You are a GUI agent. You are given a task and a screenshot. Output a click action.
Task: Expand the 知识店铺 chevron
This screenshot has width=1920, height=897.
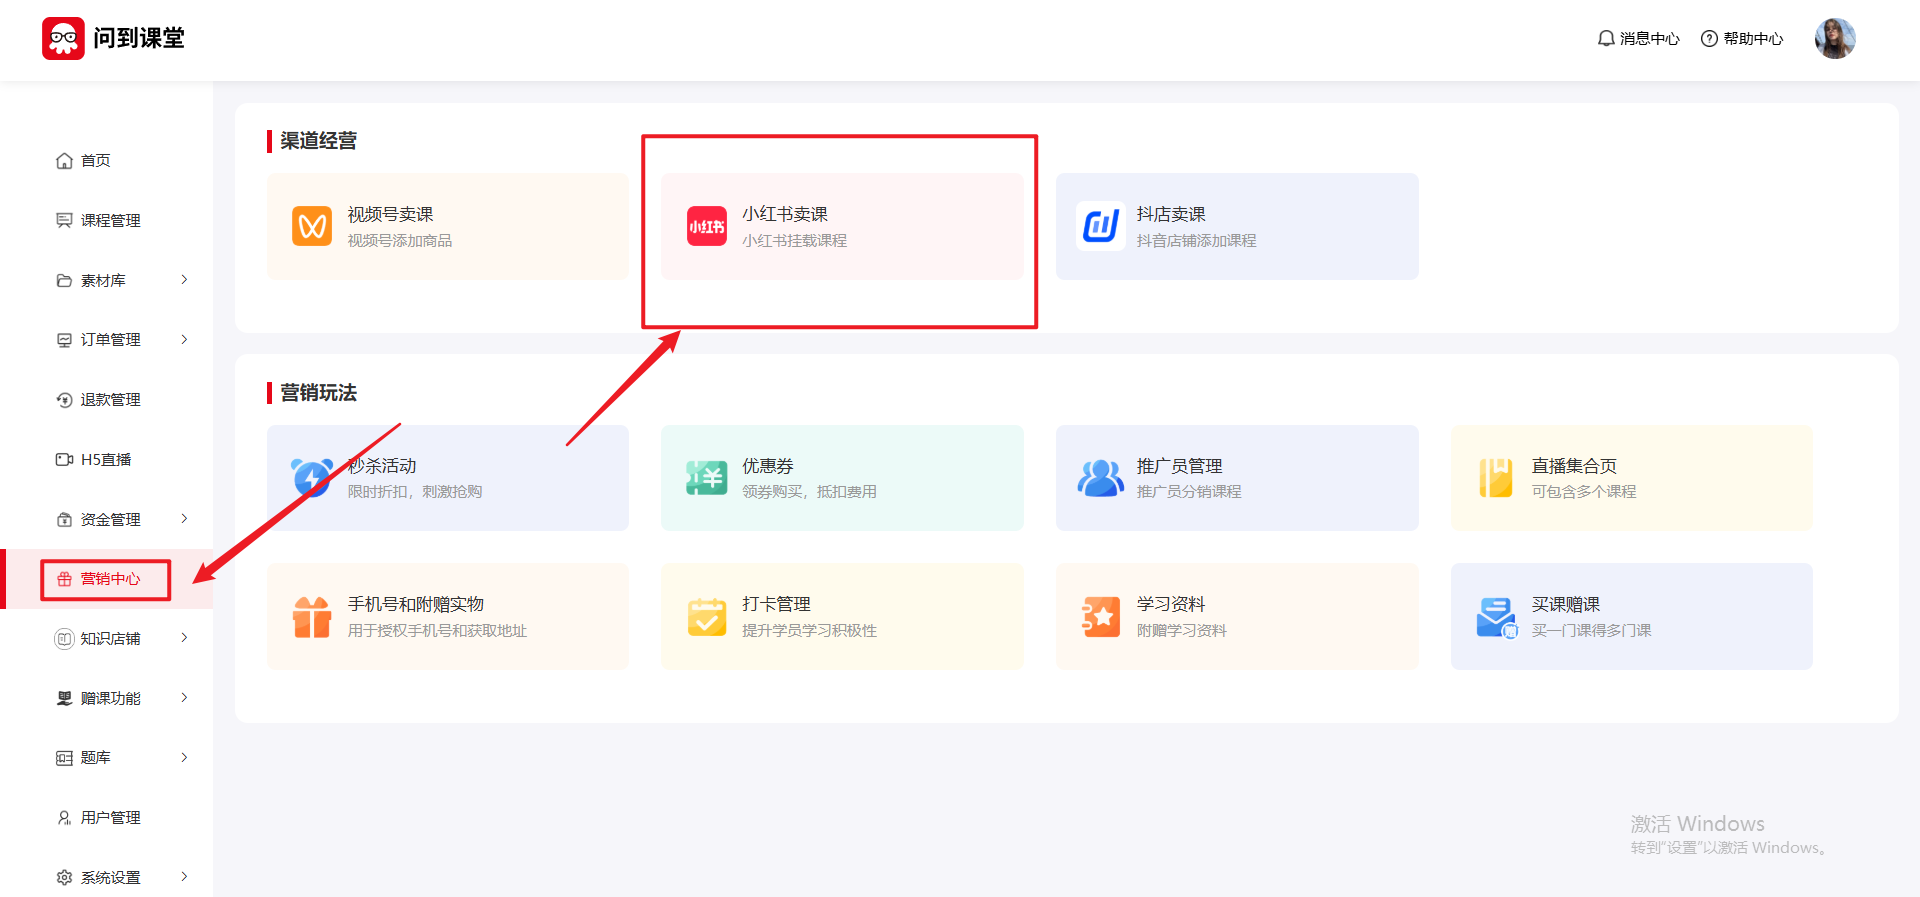click(184, 638)
